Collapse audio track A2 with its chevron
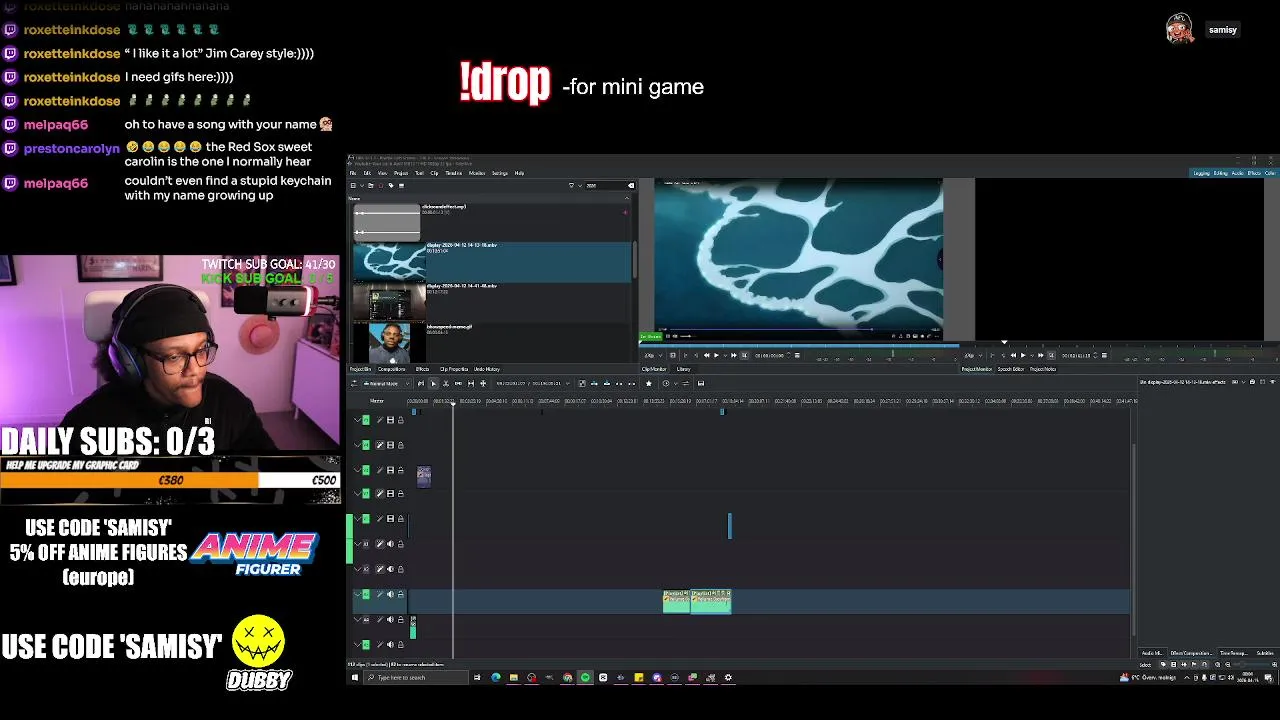 [x=357, y=569]
